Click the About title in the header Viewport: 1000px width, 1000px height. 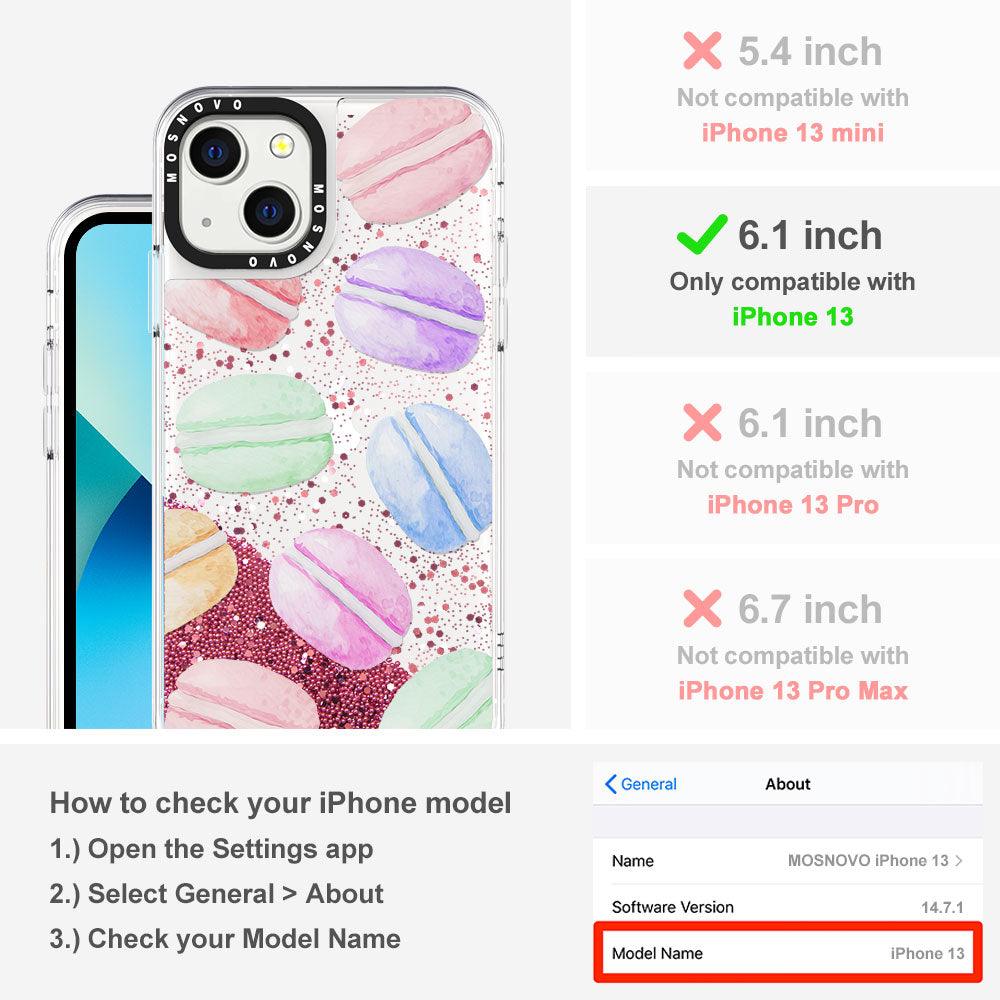(788, 784)
